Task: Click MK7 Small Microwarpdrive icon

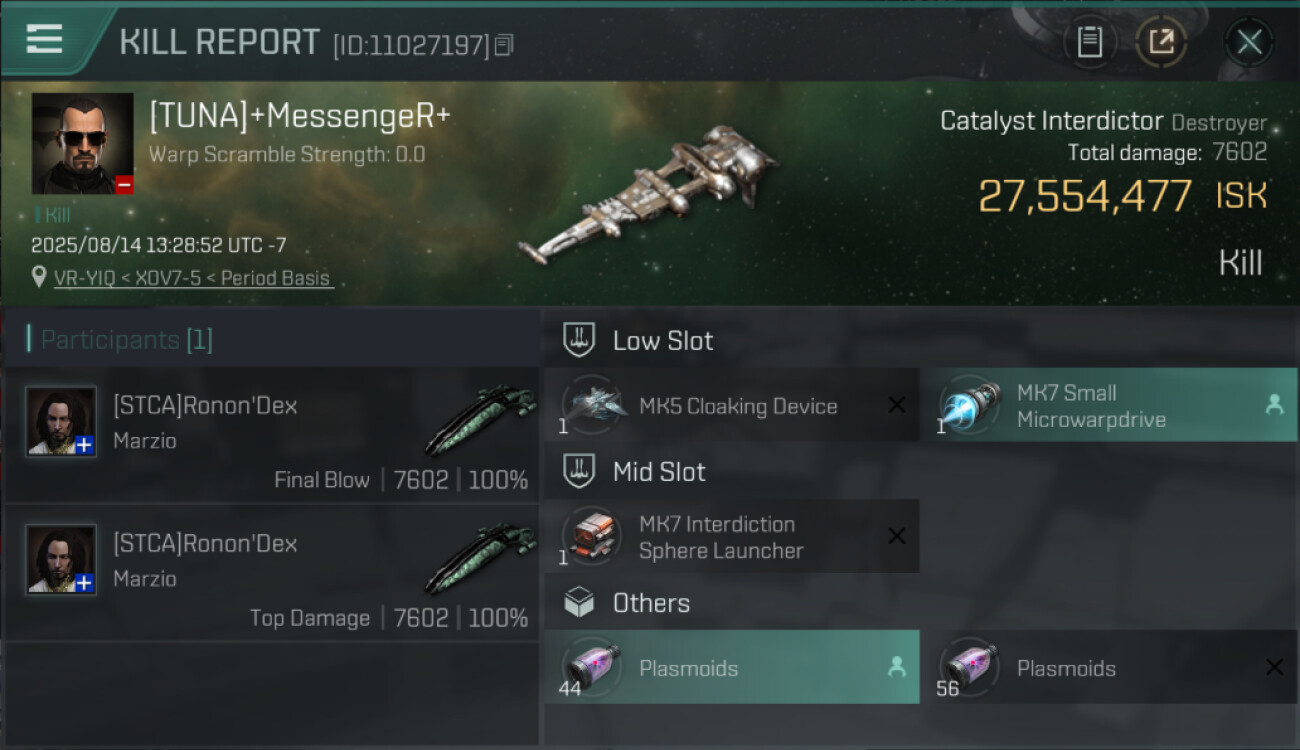Action: [x=970, y=405]
